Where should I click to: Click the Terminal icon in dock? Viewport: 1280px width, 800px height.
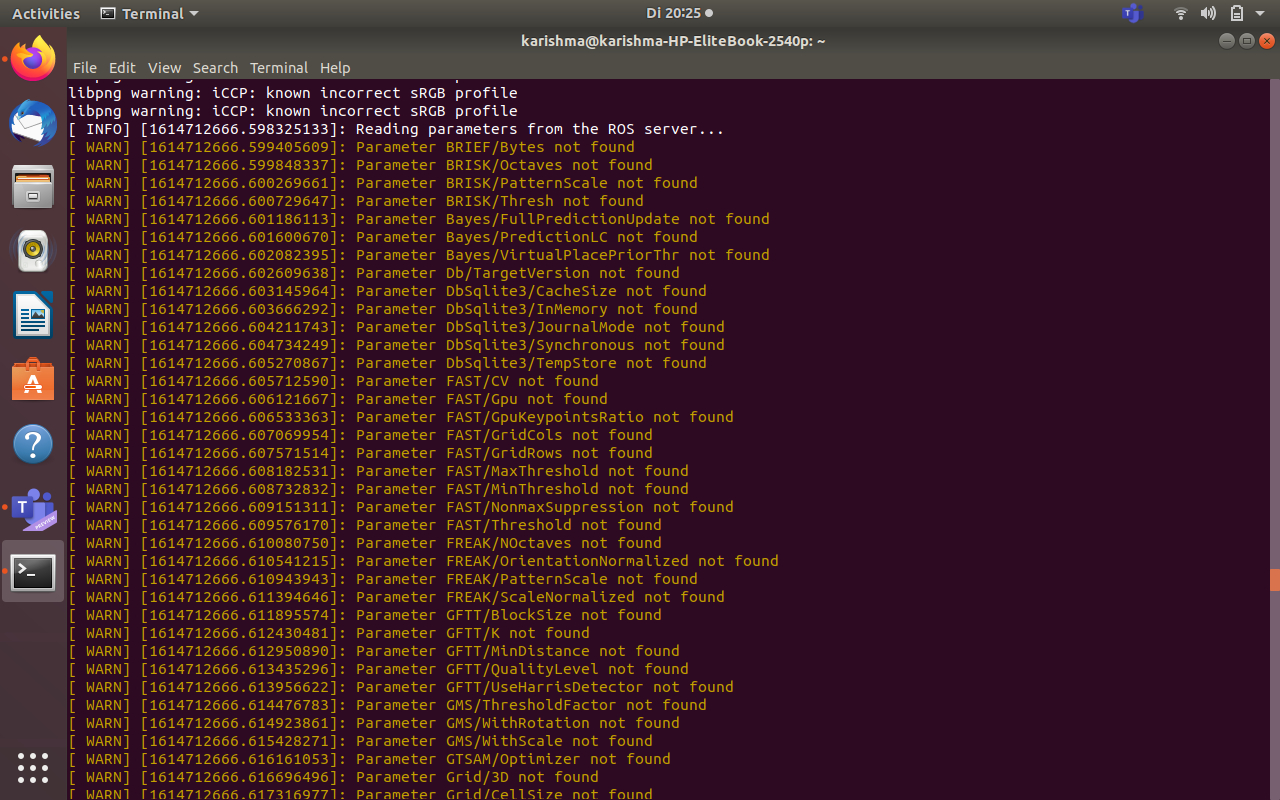[33, 572]
